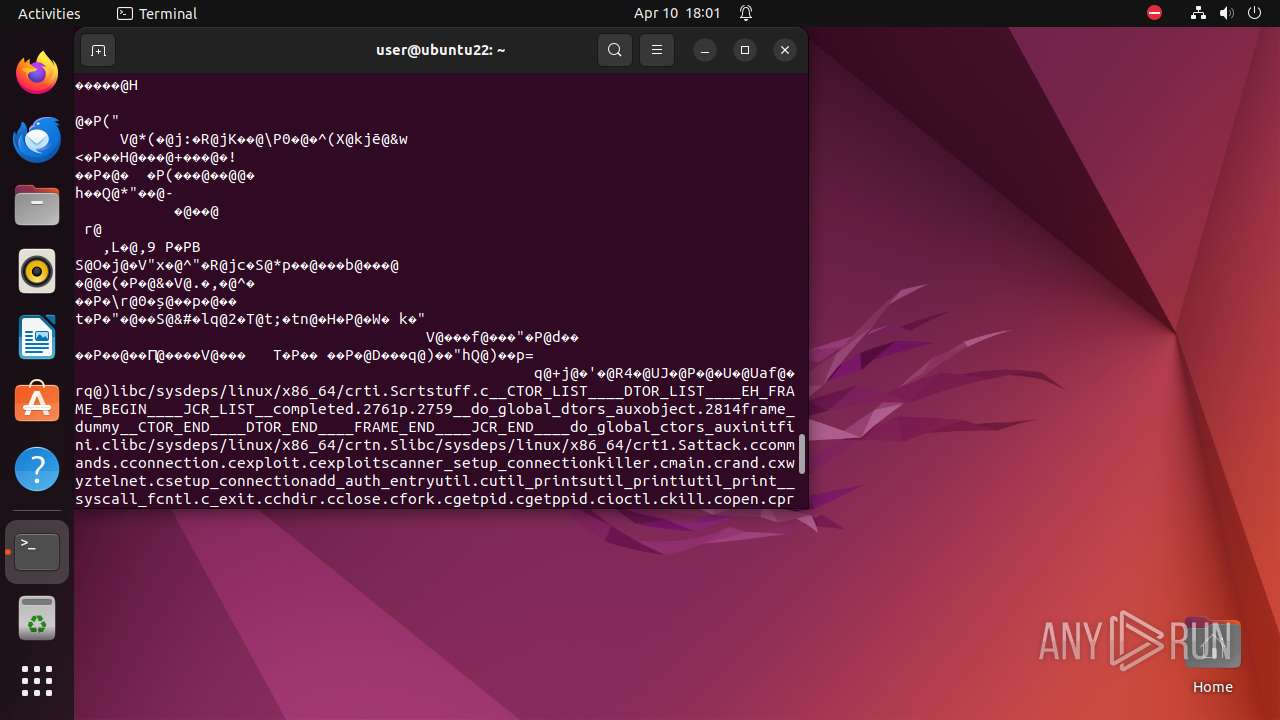Open the Home folder desktop icon
Viewport: 1280px width, 720px height.
point(1212,656)
